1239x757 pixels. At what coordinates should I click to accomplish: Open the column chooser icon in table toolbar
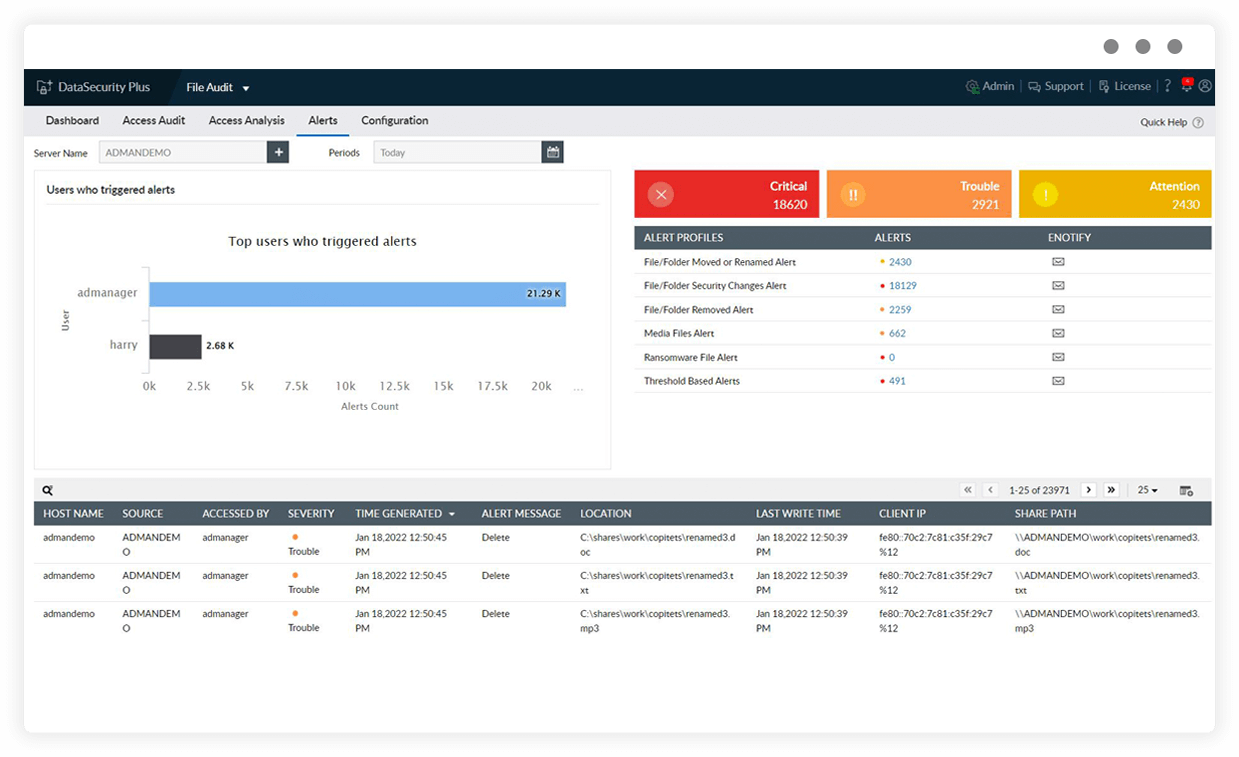click(x=1186, y=490)
